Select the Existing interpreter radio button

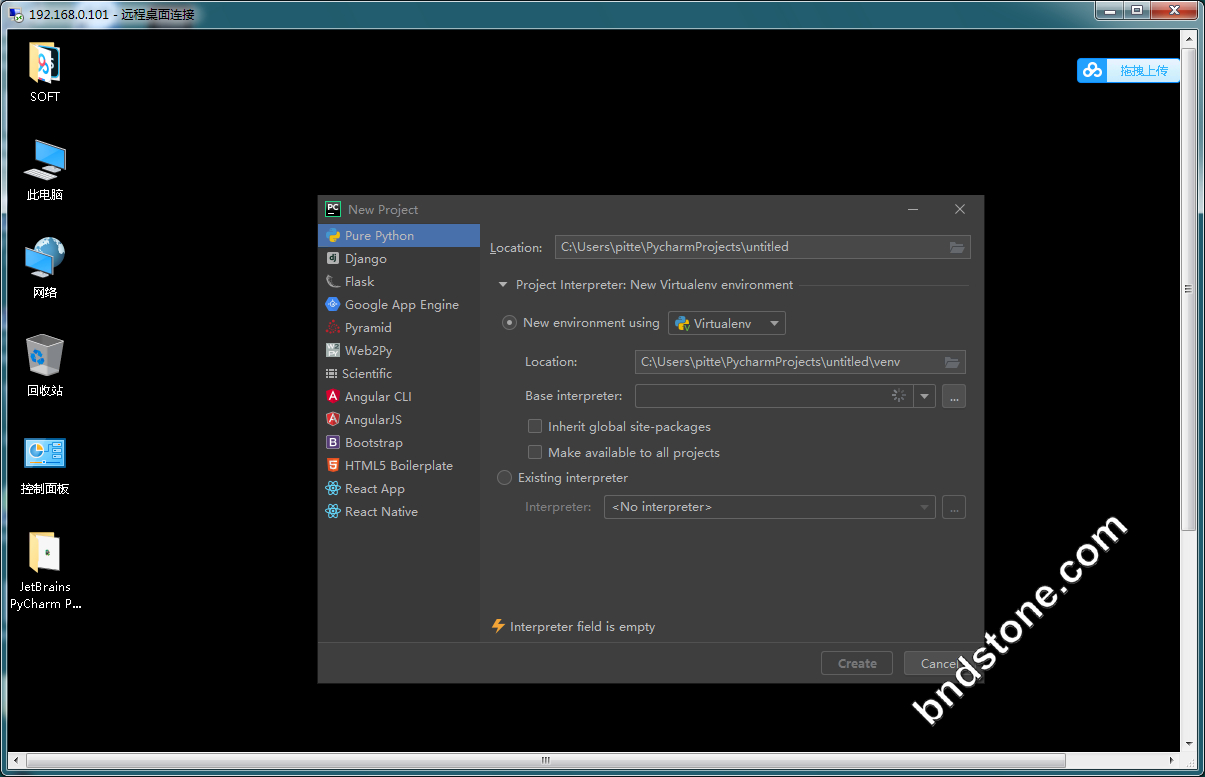click(x=505, y=478)
